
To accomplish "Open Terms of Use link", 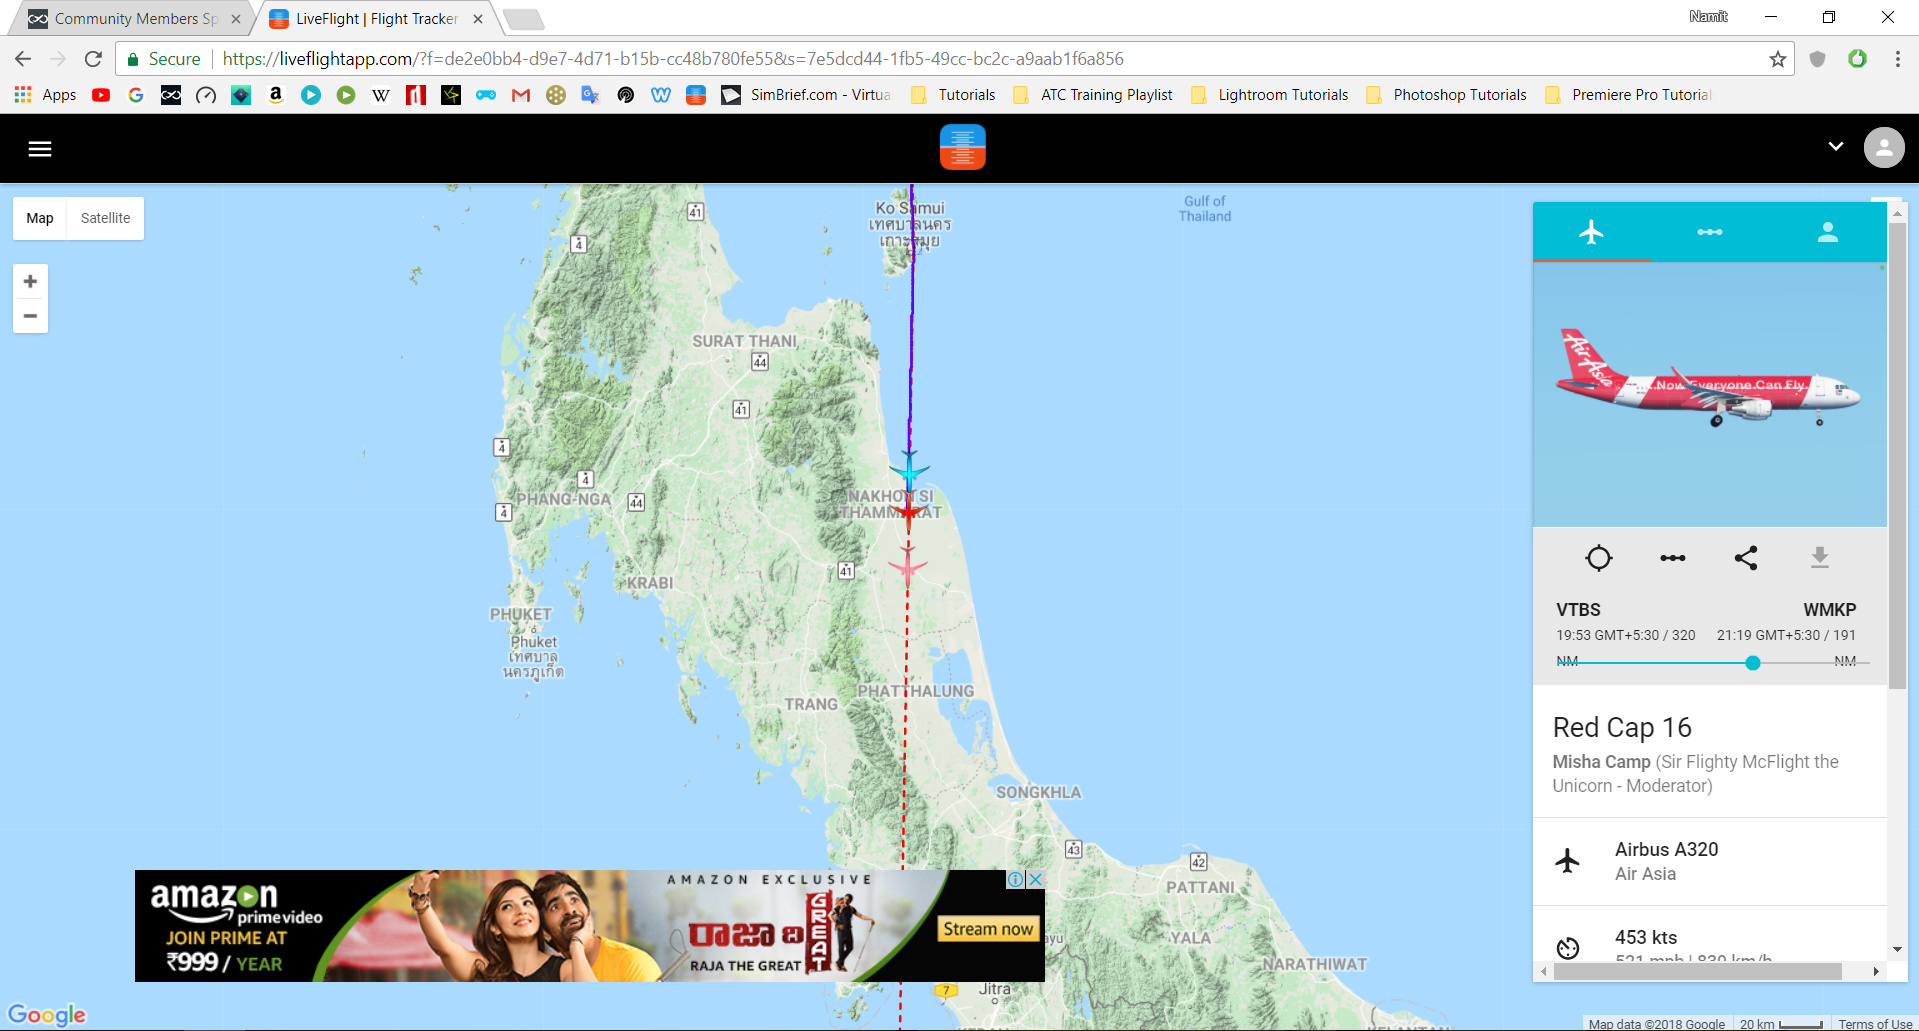I will (1874, 1024).
